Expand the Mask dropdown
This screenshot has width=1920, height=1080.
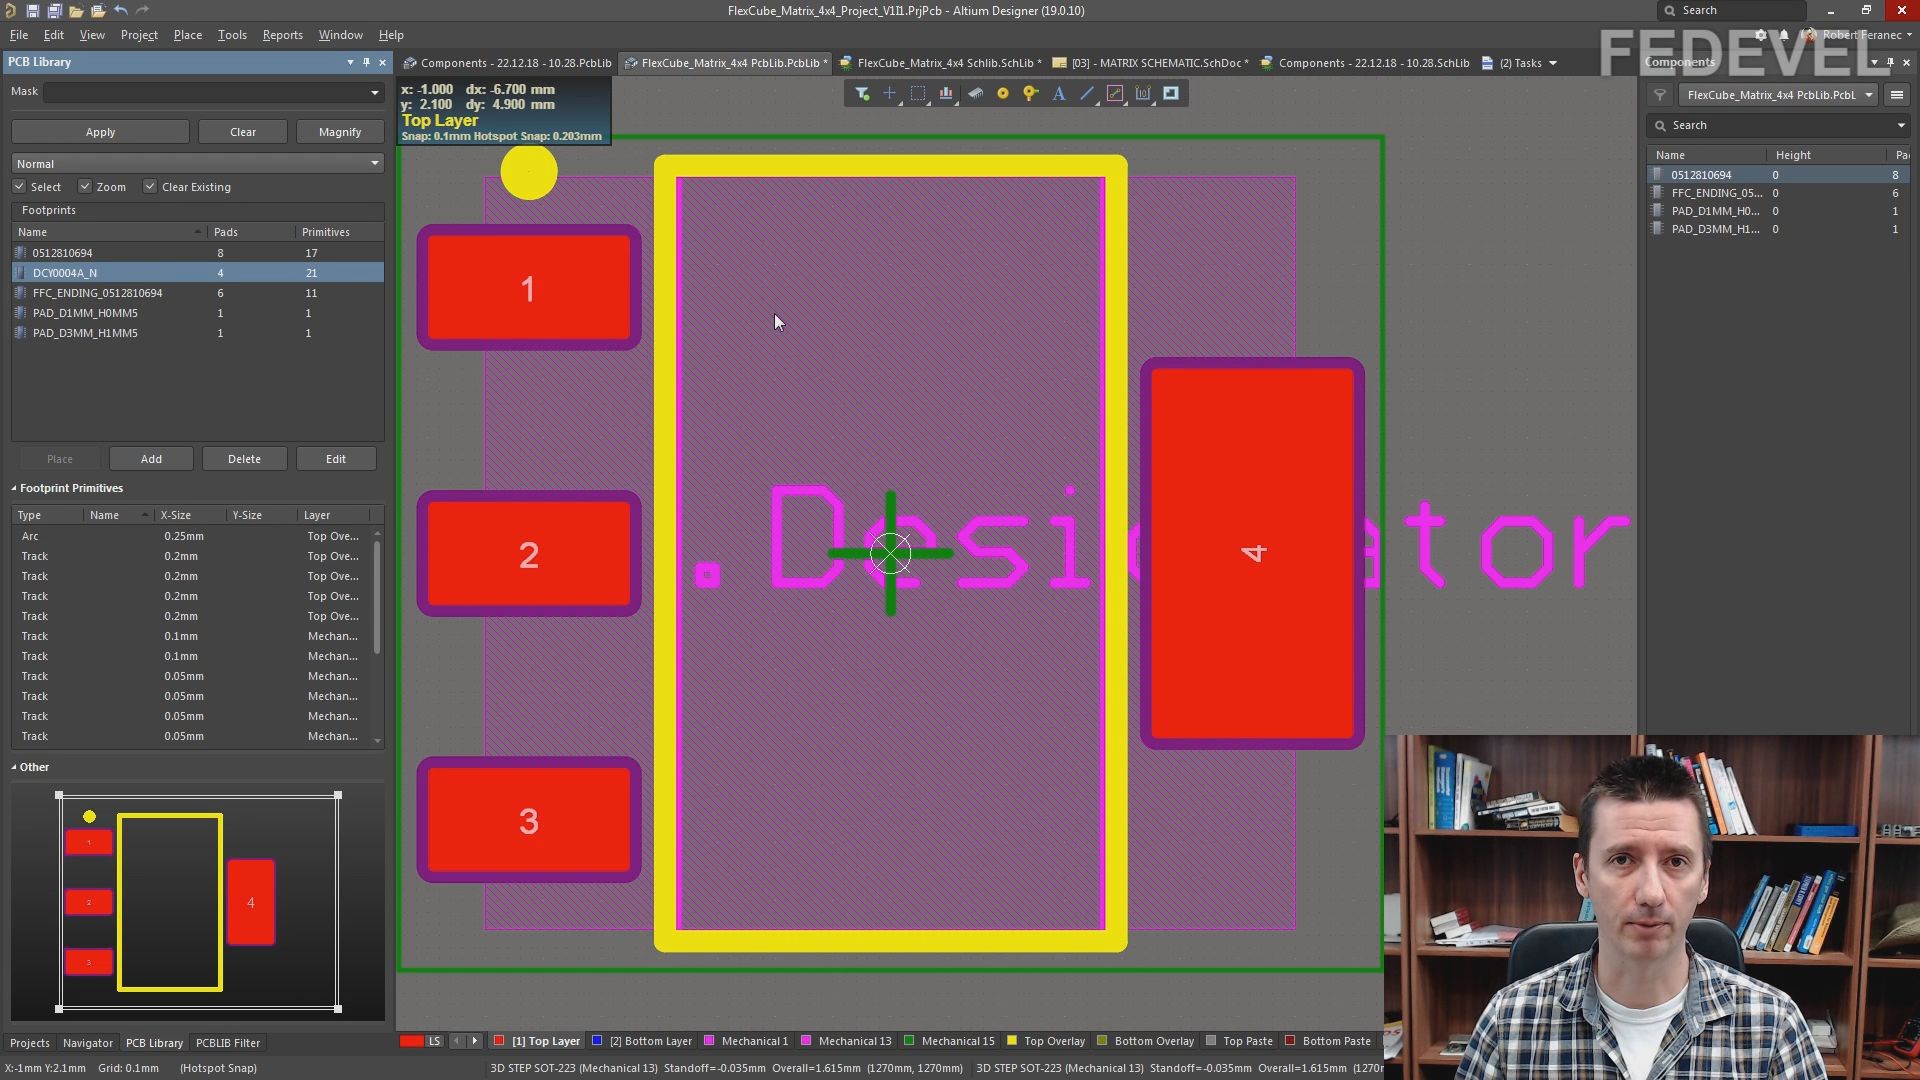tap(375, 92)
